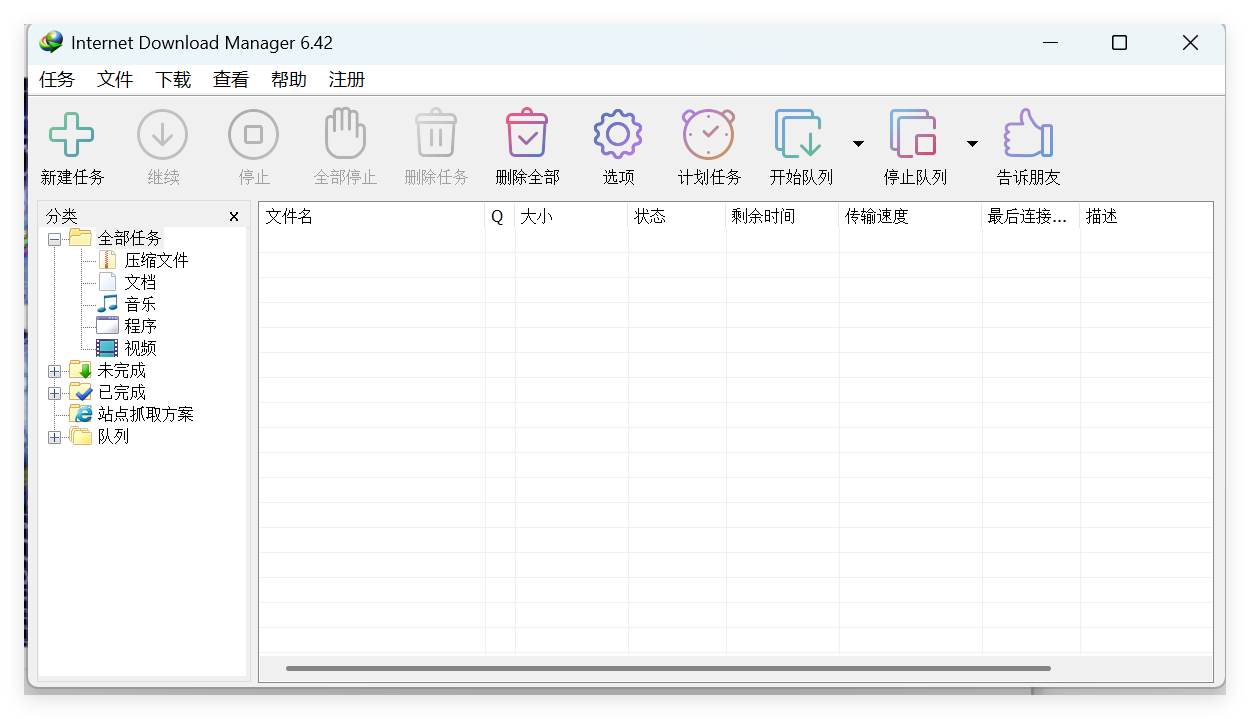Open the 开始队列 dropdown arrow
1250x719 pixels.
[x=858, y=144]
